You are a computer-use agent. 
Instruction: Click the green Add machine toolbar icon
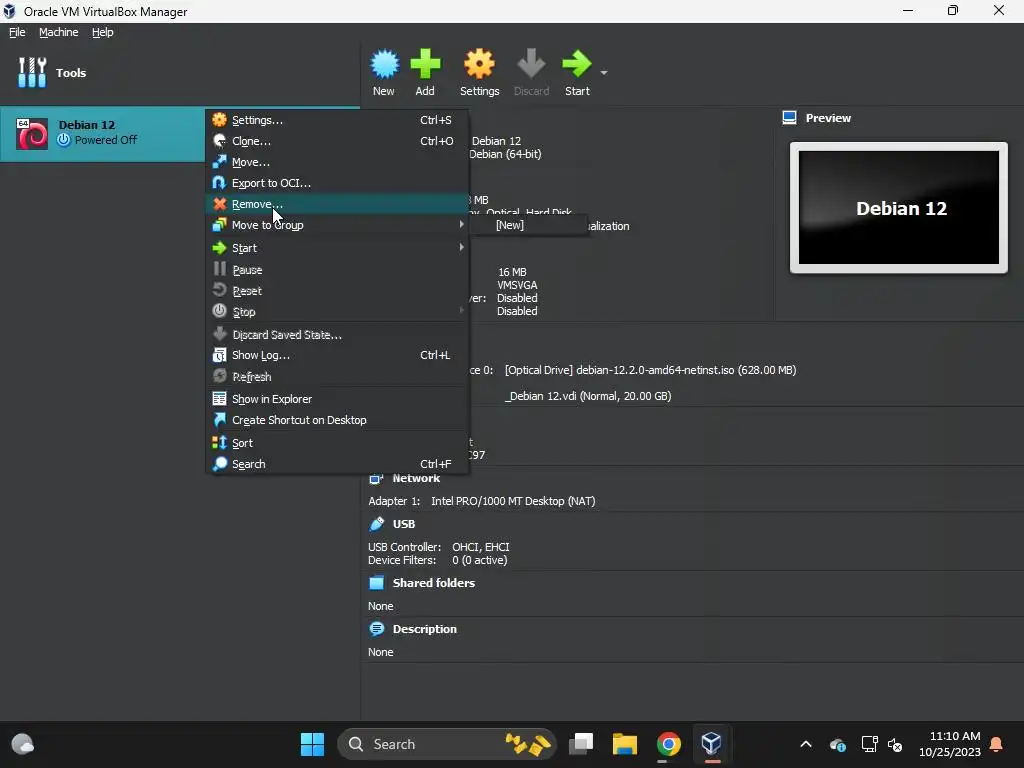[425, 64]
